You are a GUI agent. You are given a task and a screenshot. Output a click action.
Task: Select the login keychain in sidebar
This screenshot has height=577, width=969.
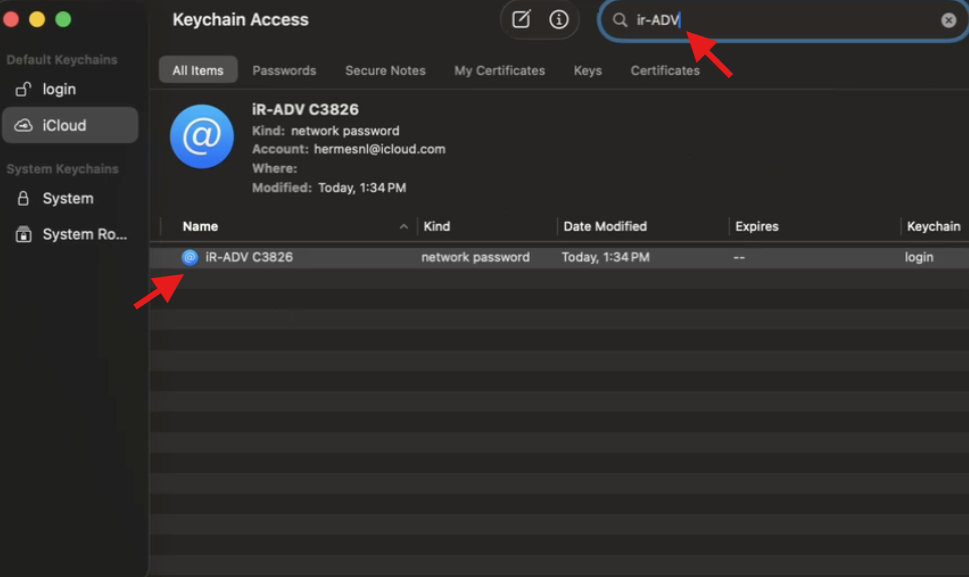point(59,89)
